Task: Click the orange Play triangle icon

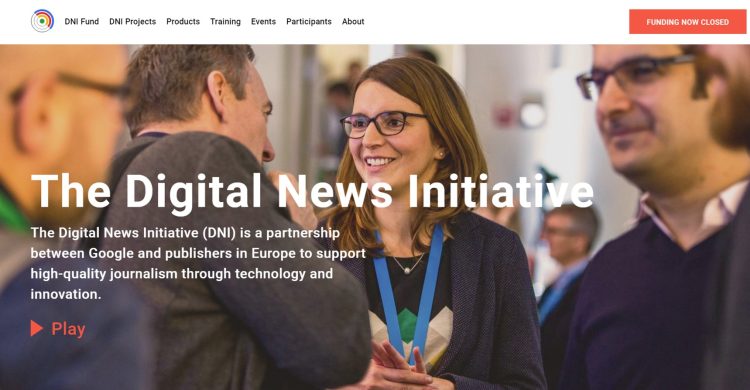Action: point(37,328)
